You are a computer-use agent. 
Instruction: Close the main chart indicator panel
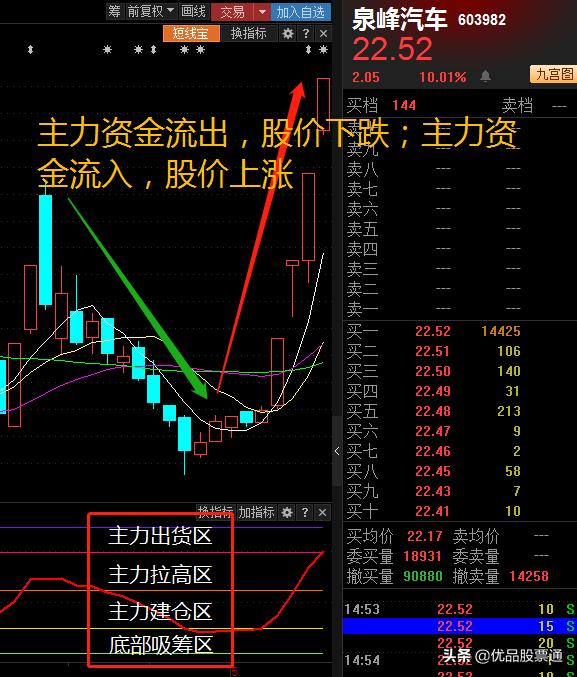point(323,33)
